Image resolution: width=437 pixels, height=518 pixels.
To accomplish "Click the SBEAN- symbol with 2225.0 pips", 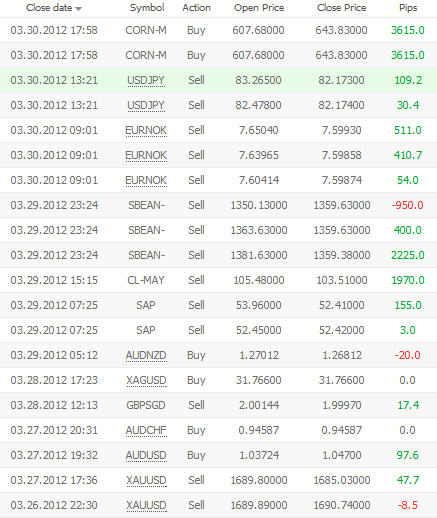I will (x=146, y=255).
